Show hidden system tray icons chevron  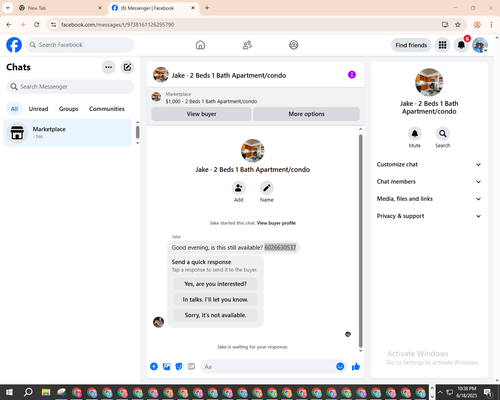[440, 392]
